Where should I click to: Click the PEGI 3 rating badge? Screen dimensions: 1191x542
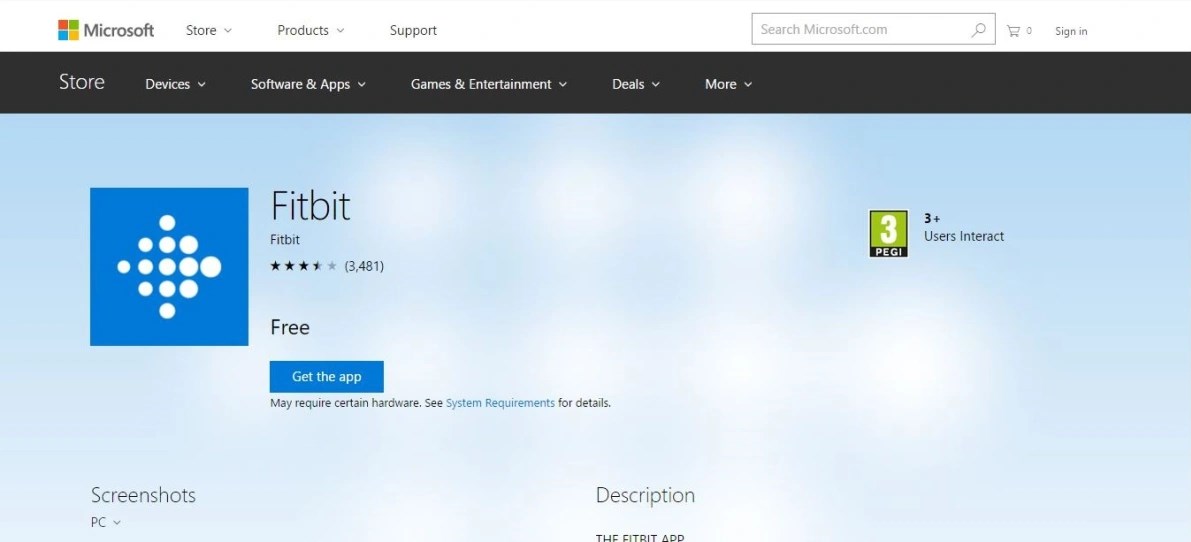889,234
